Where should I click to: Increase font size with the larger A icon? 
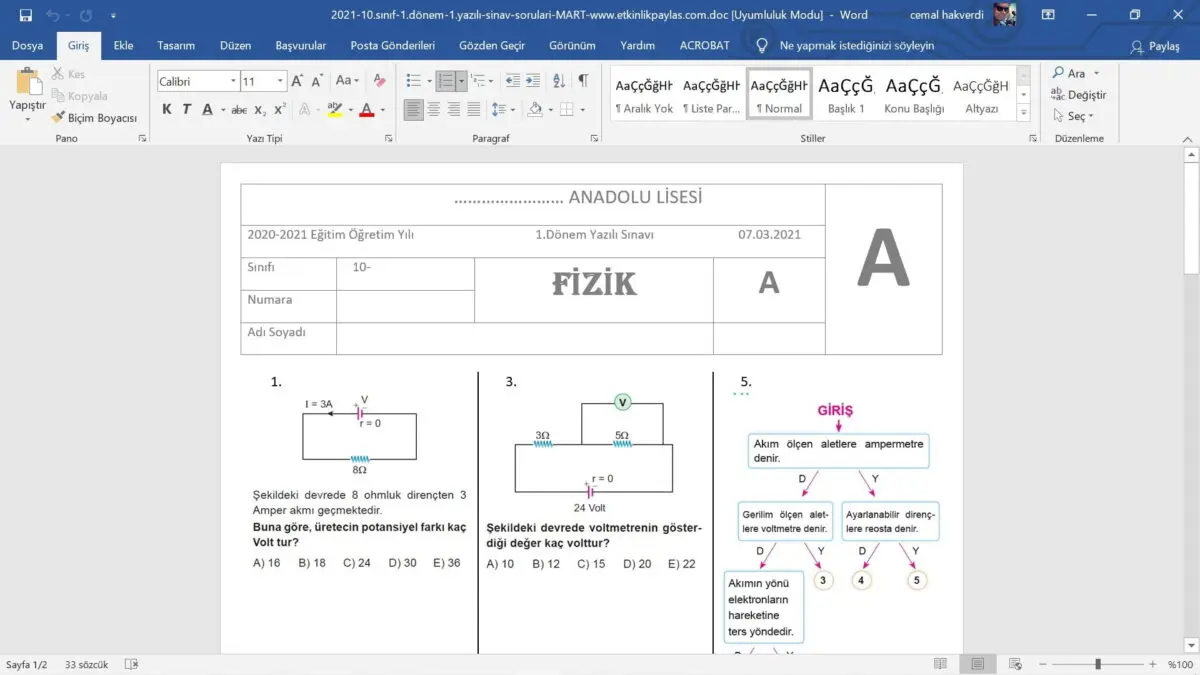298,81
